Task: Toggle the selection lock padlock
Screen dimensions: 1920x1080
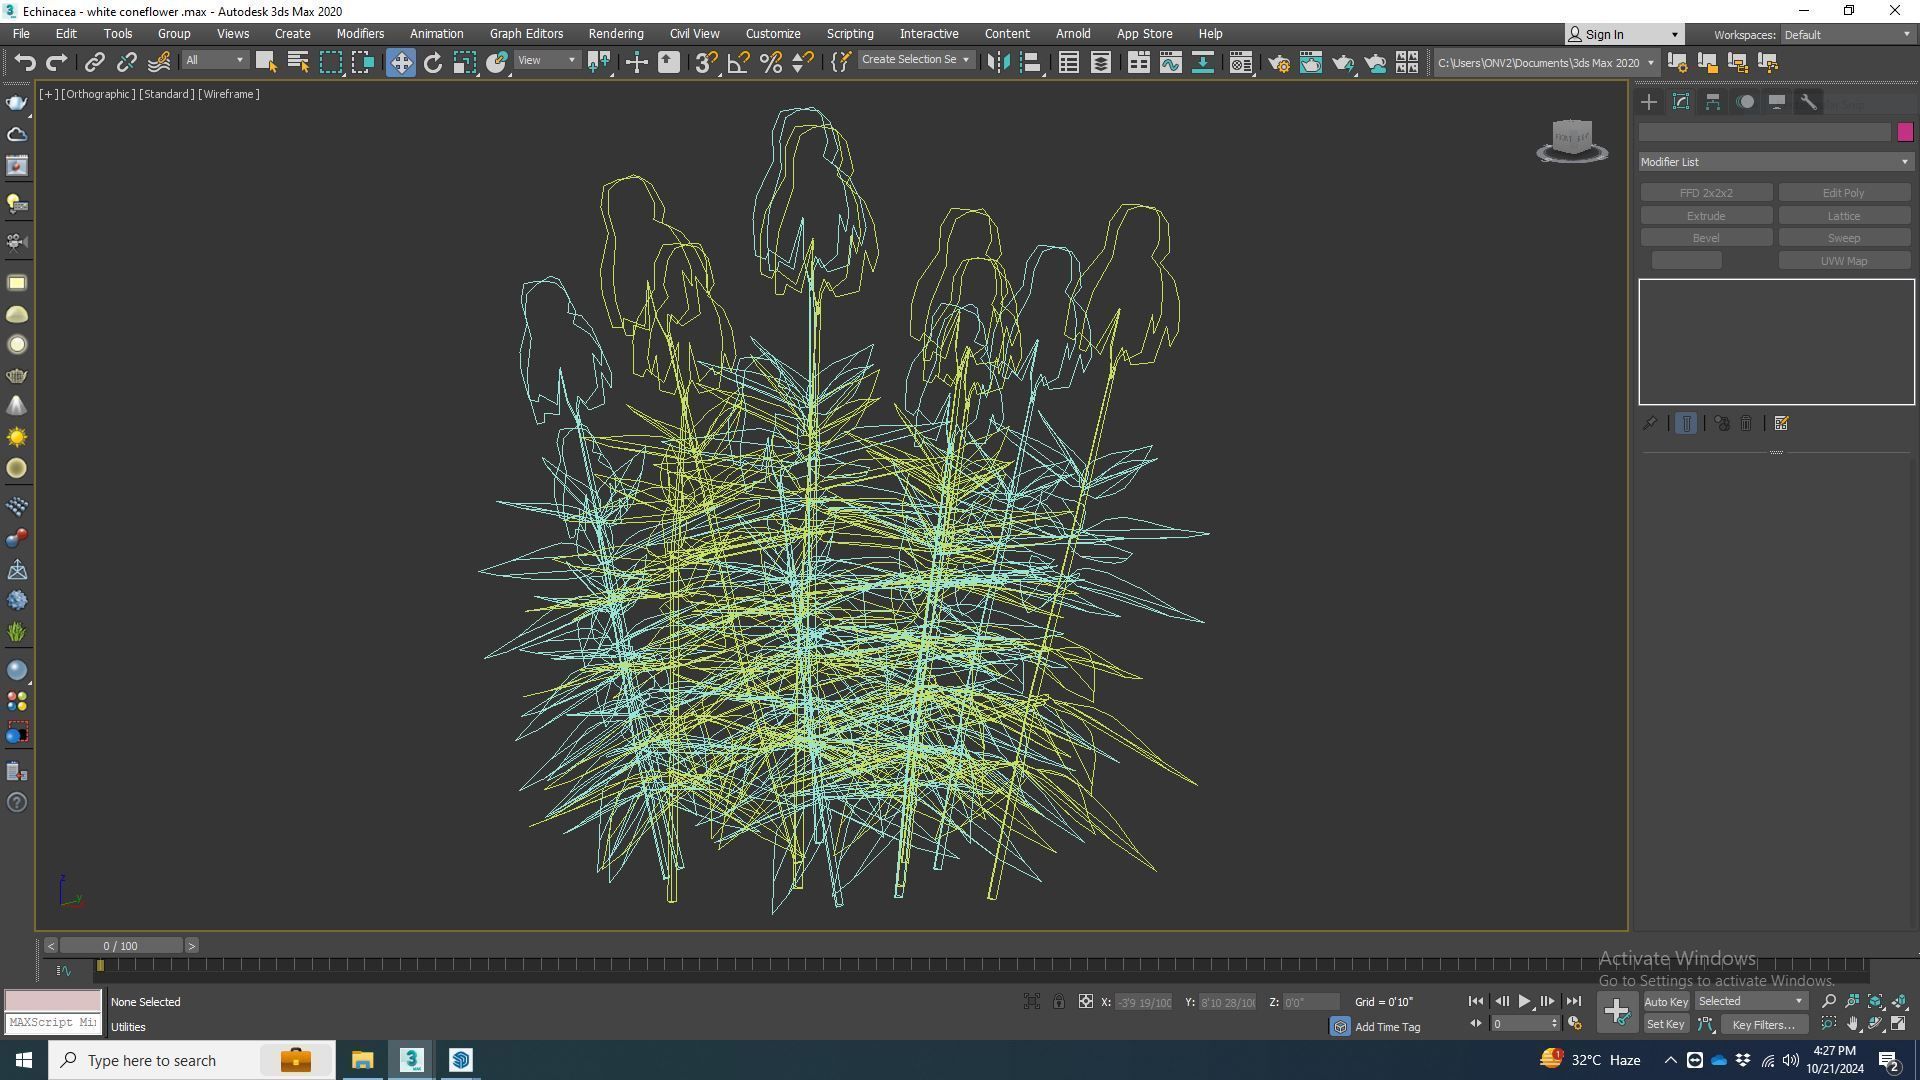Action: [1058, 1002]
